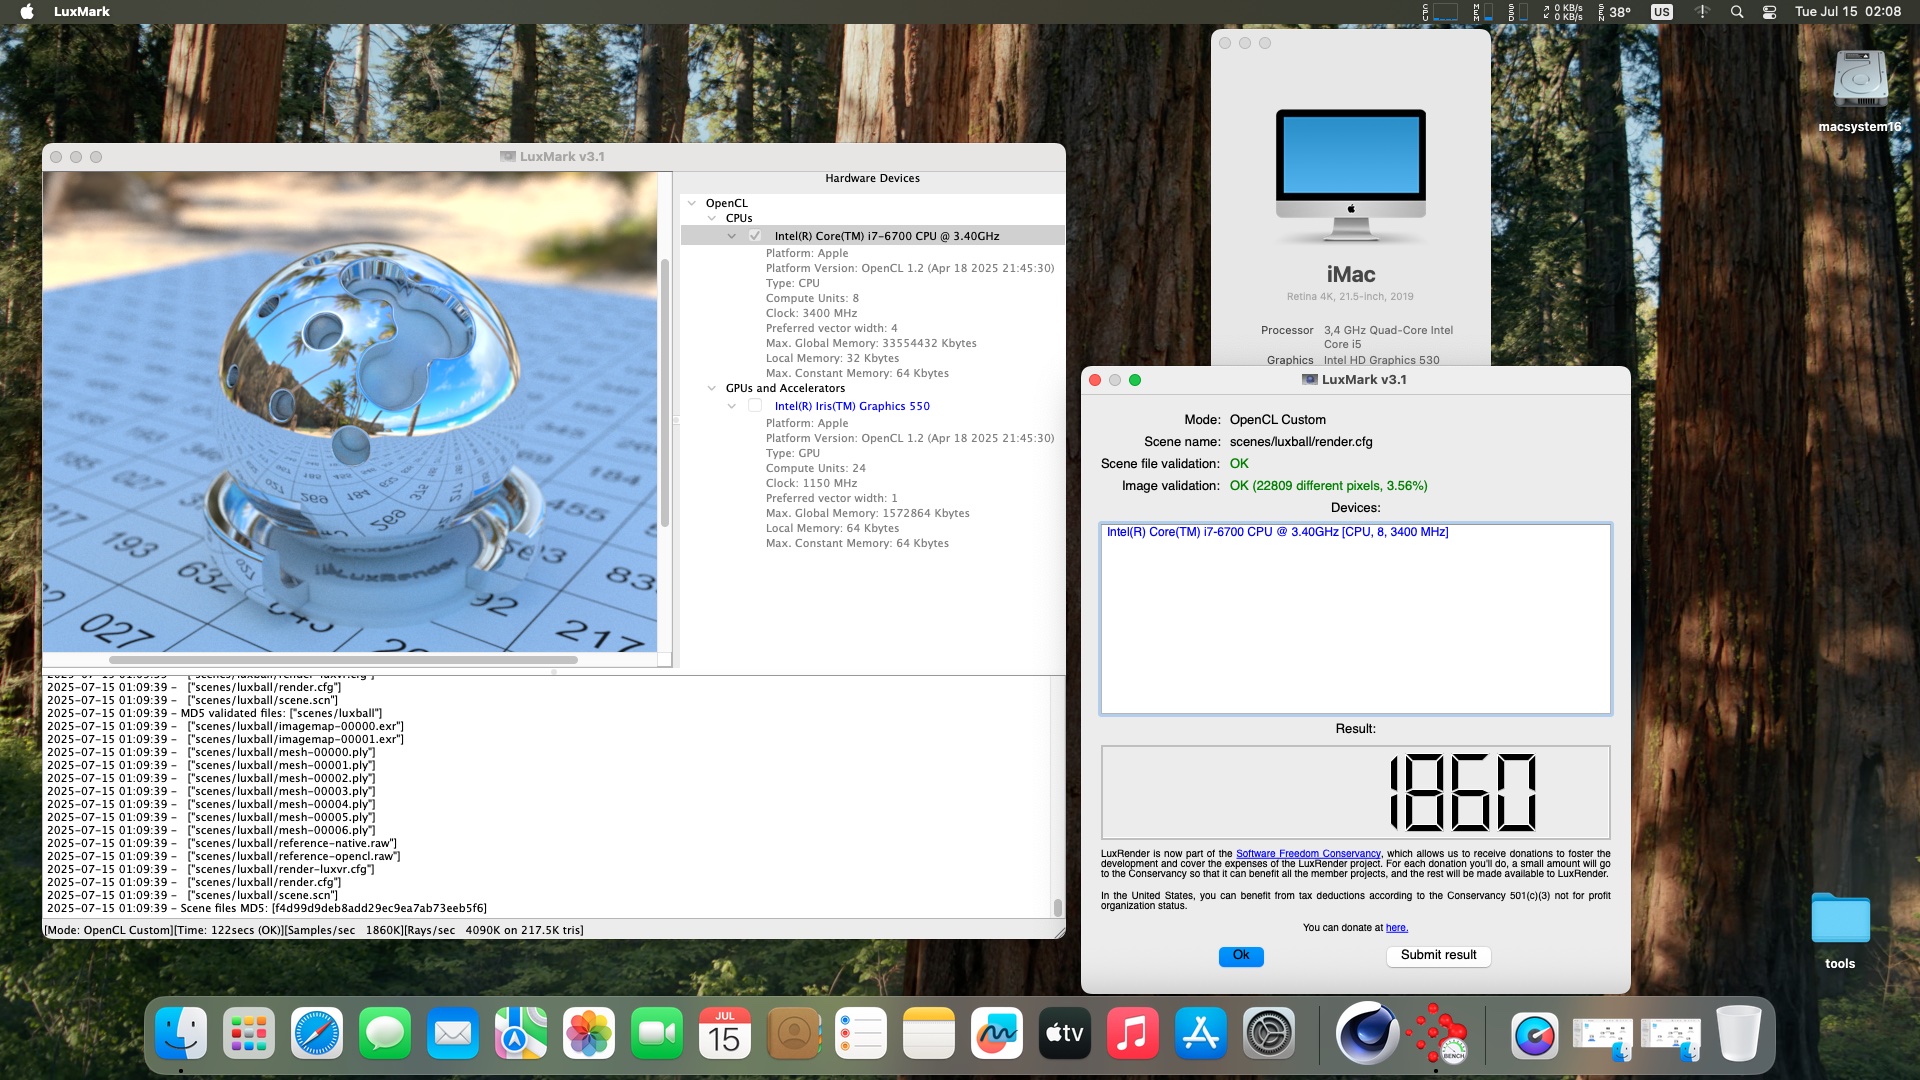Open the macsystem16 drive on the desktop
This screenshot has width=1920, height=1080.
(x=1859, y=80)
